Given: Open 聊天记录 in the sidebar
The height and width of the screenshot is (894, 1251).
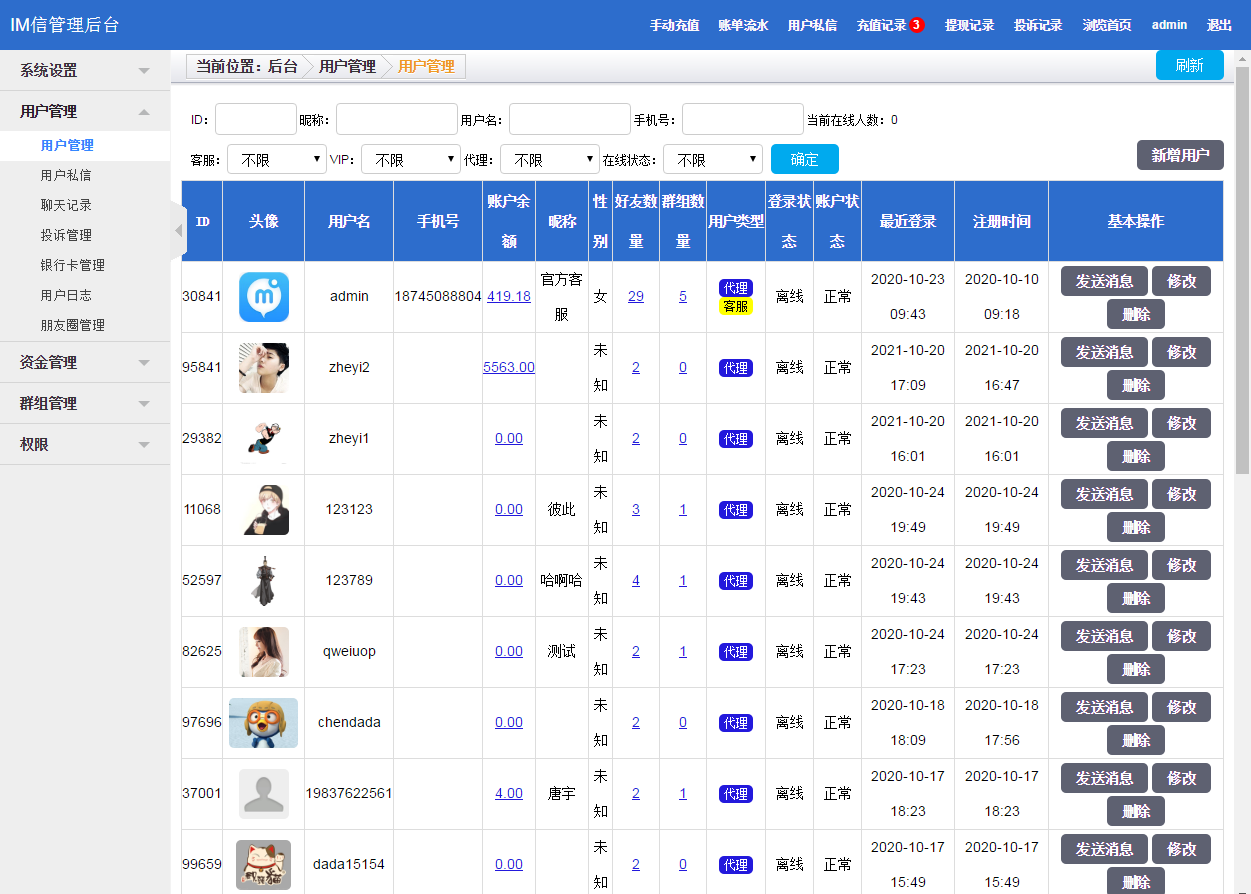Looking at the screenshot, I should [66, 205].
